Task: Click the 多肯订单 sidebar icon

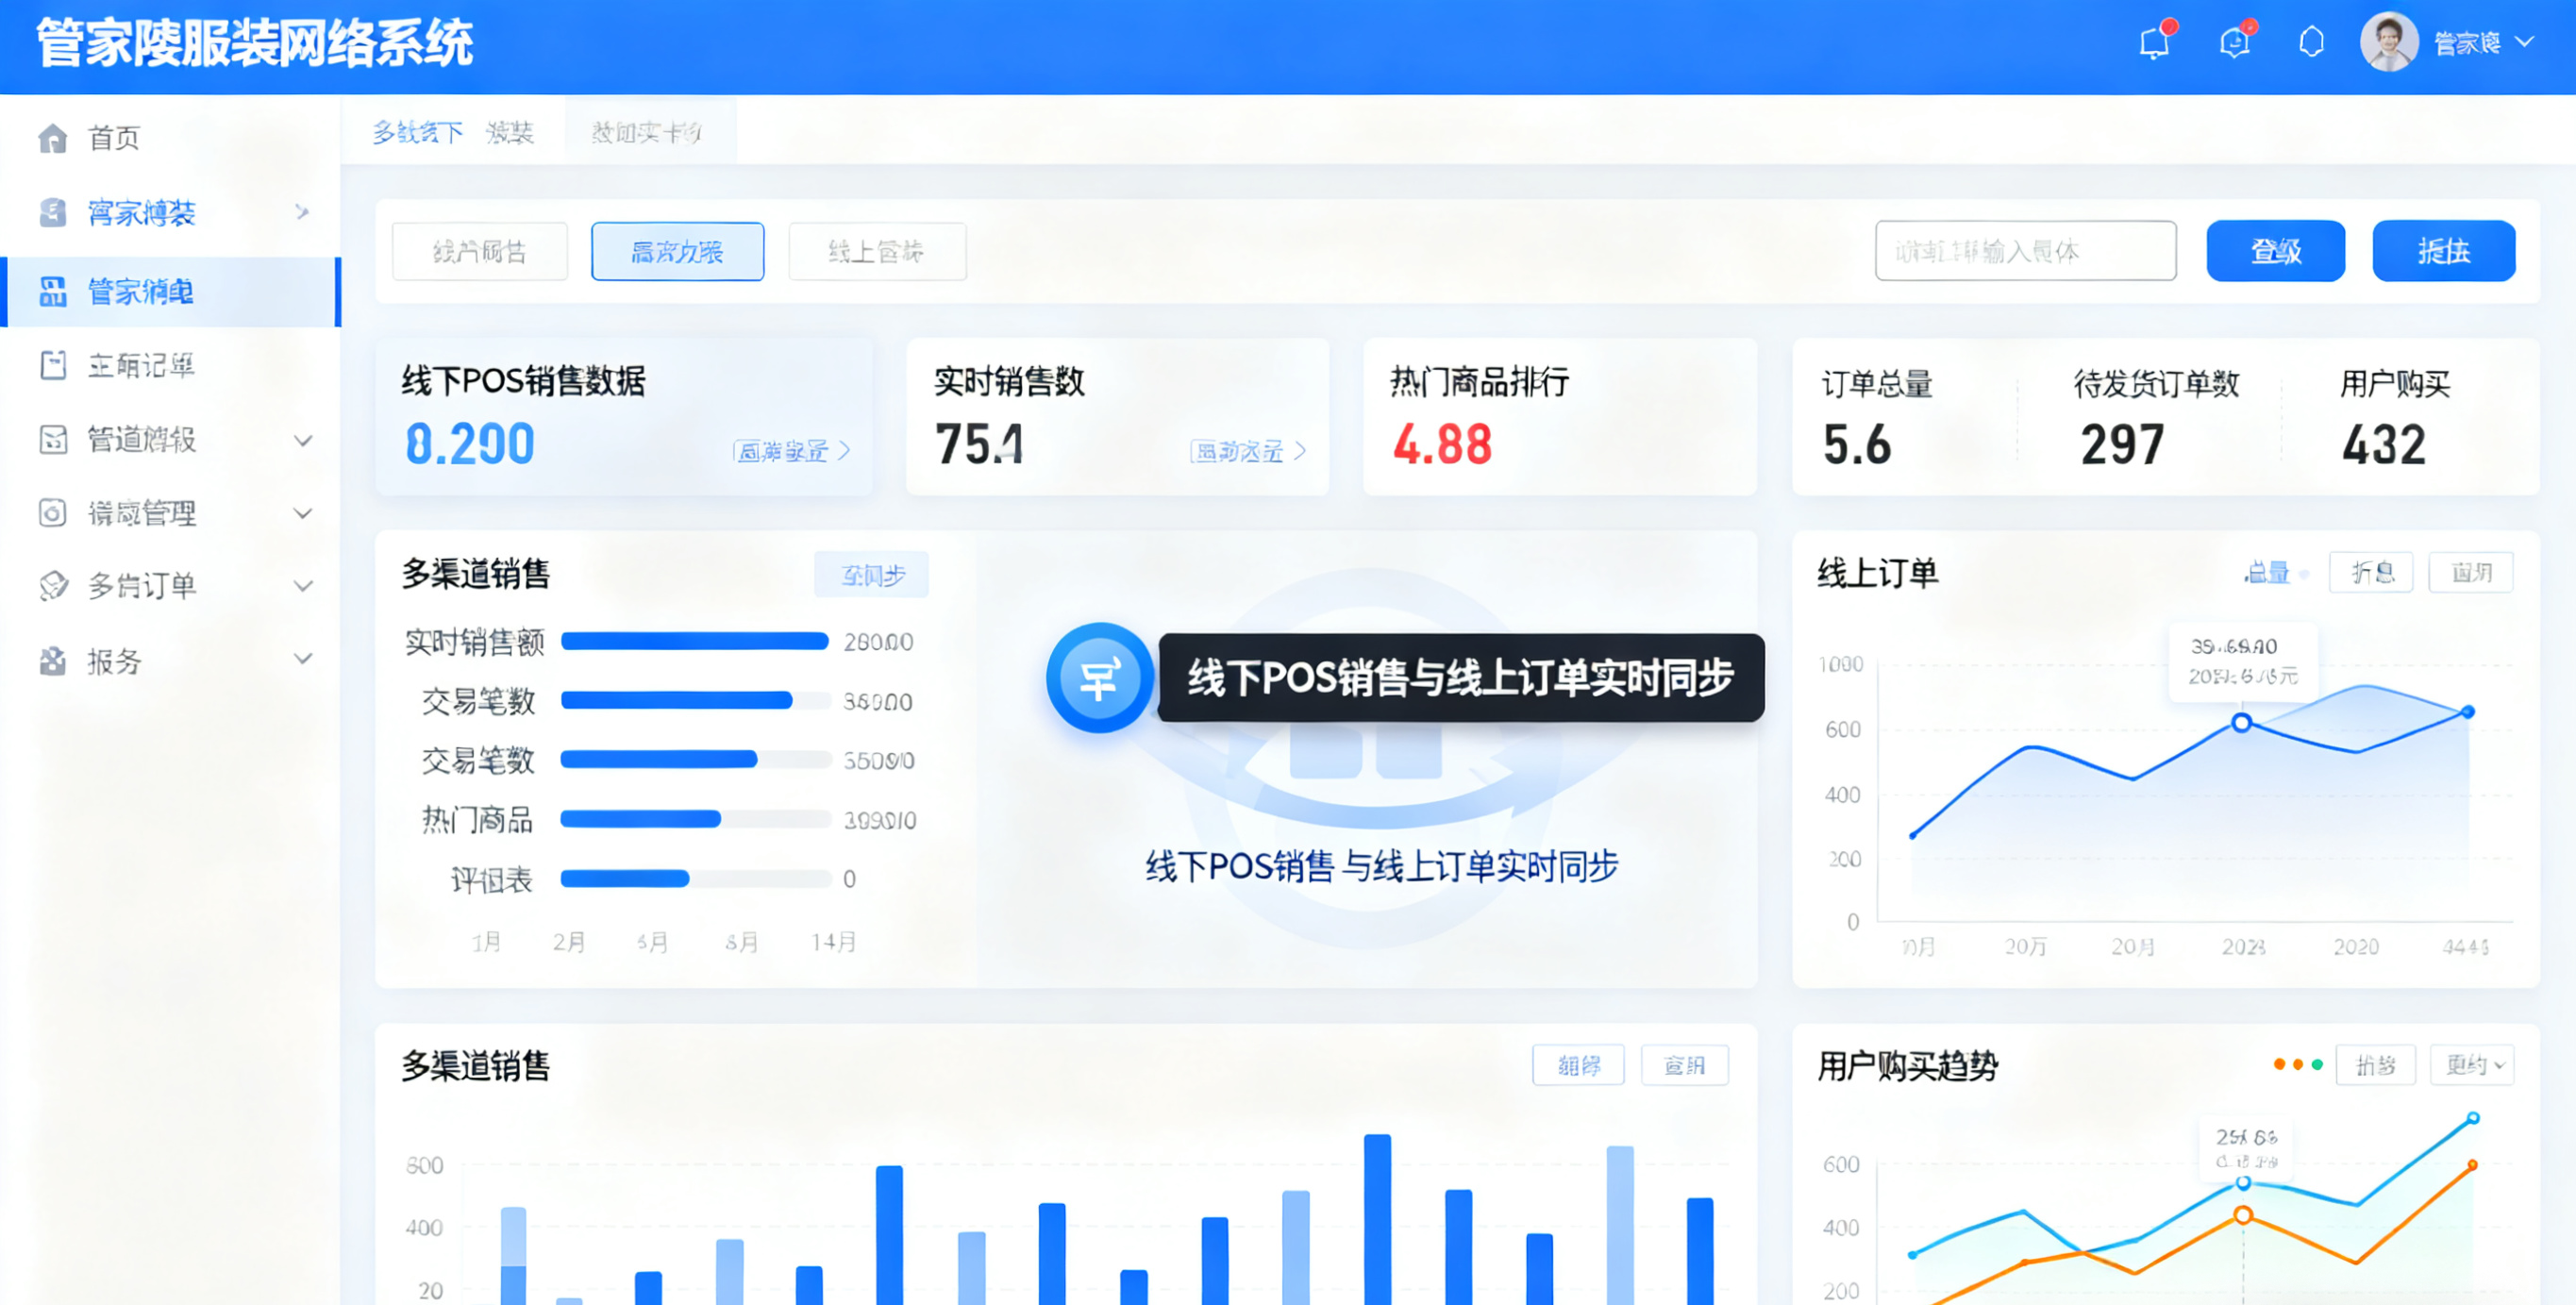Action: pyautogui.click(x=52, y=586)
